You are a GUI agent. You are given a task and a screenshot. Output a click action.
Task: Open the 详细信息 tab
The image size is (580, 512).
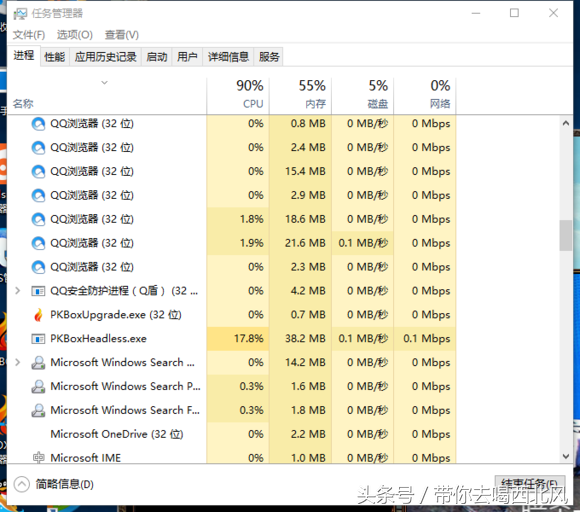pos(228,57)
